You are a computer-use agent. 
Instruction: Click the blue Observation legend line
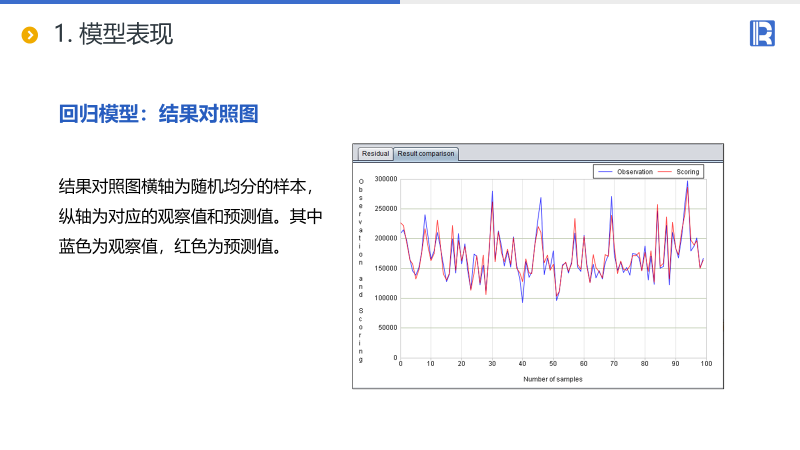click(605, 172)
